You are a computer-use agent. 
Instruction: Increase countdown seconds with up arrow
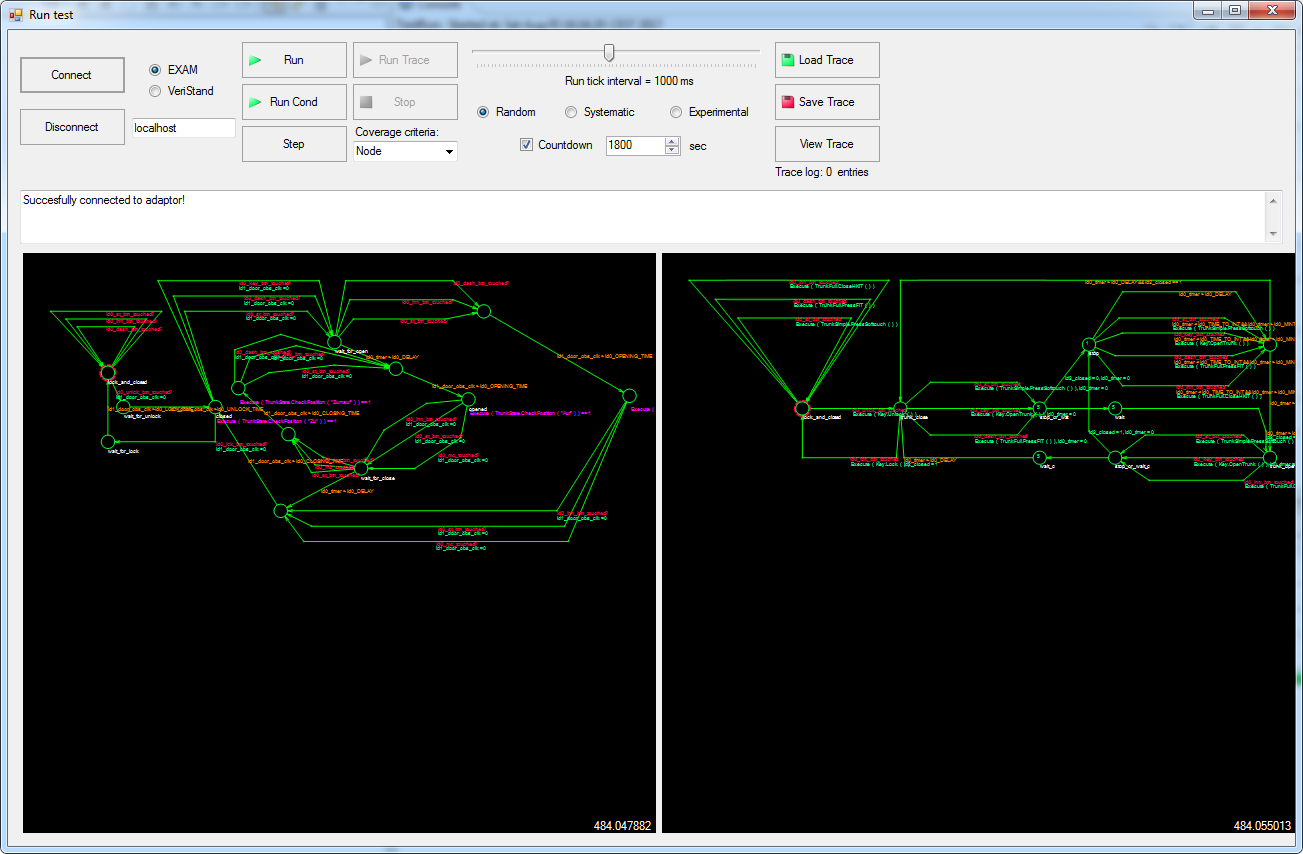(672, 141)
